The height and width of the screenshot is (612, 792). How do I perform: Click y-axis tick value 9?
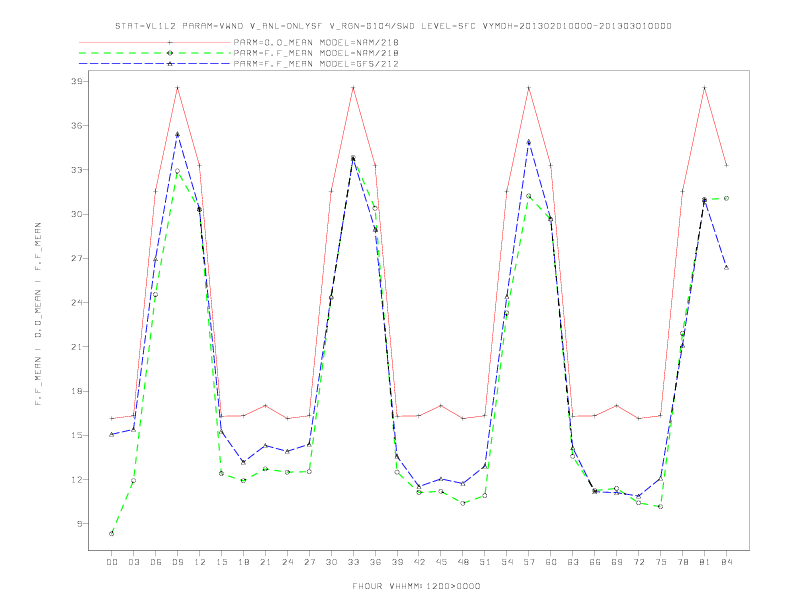[x=79, y=524]
